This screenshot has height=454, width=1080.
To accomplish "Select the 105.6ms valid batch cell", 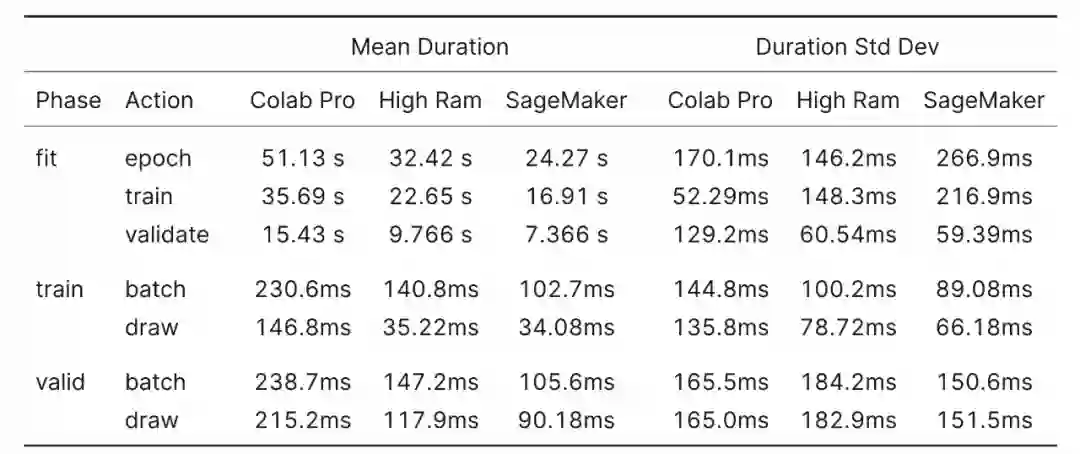I will point(566,382).
